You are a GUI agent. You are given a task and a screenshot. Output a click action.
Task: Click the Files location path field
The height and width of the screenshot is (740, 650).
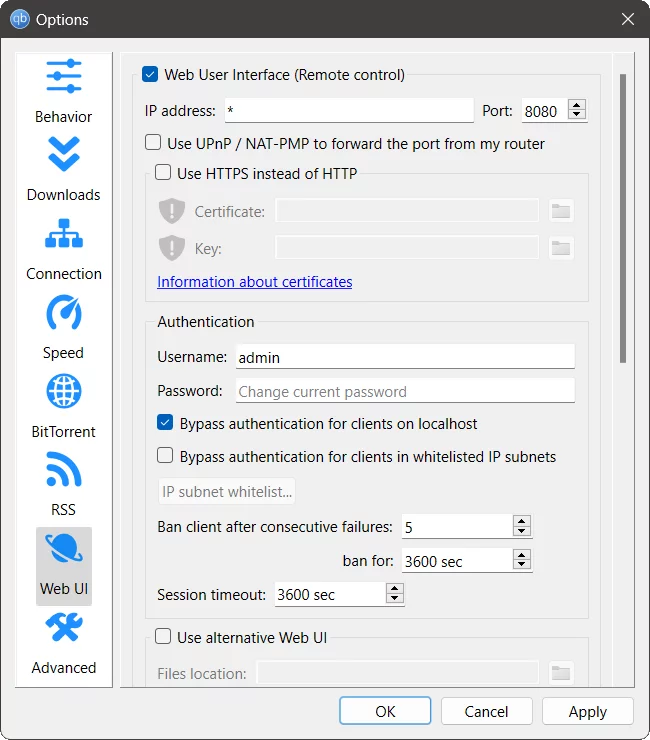397,673
